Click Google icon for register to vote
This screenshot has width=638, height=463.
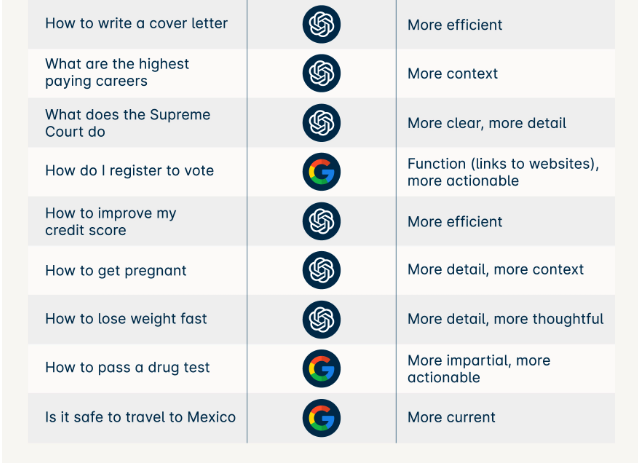pos(321,172)
